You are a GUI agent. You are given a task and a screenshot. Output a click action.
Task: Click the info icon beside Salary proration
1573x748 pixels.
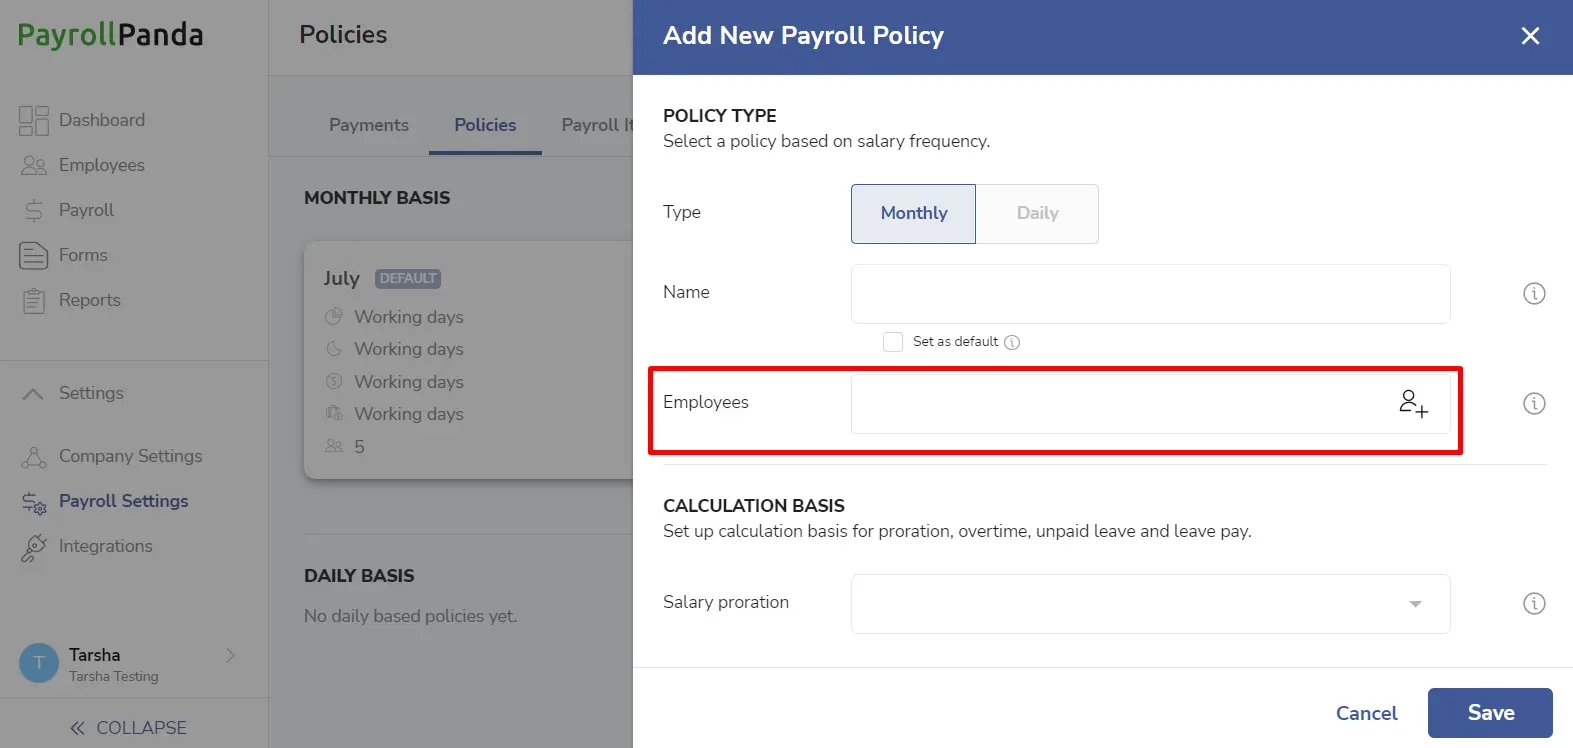click(x=1534, y=603)
